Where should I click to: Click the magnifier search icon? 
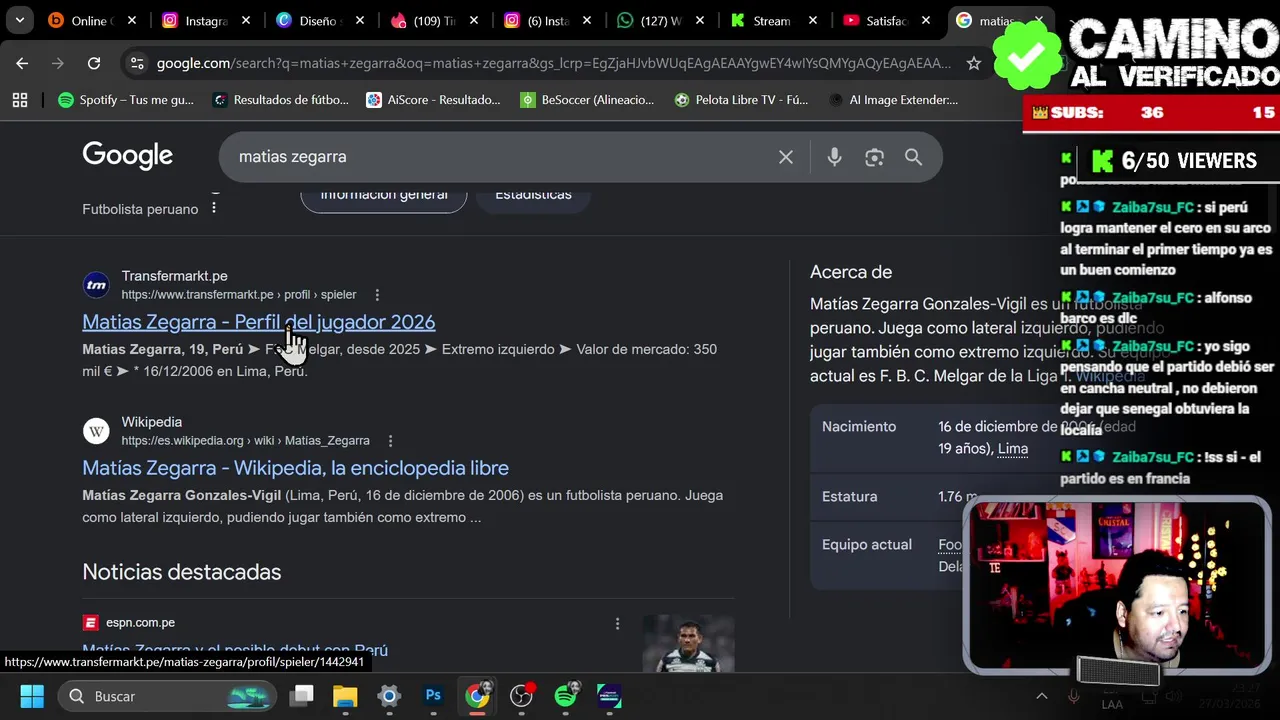(913, 157)
